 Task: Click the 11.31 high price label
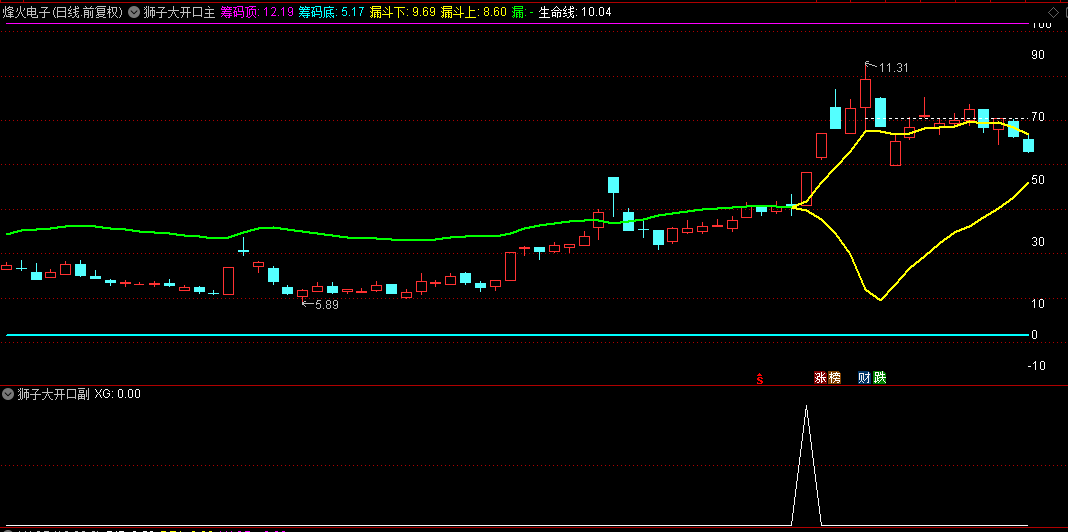[x=894, y=67]
